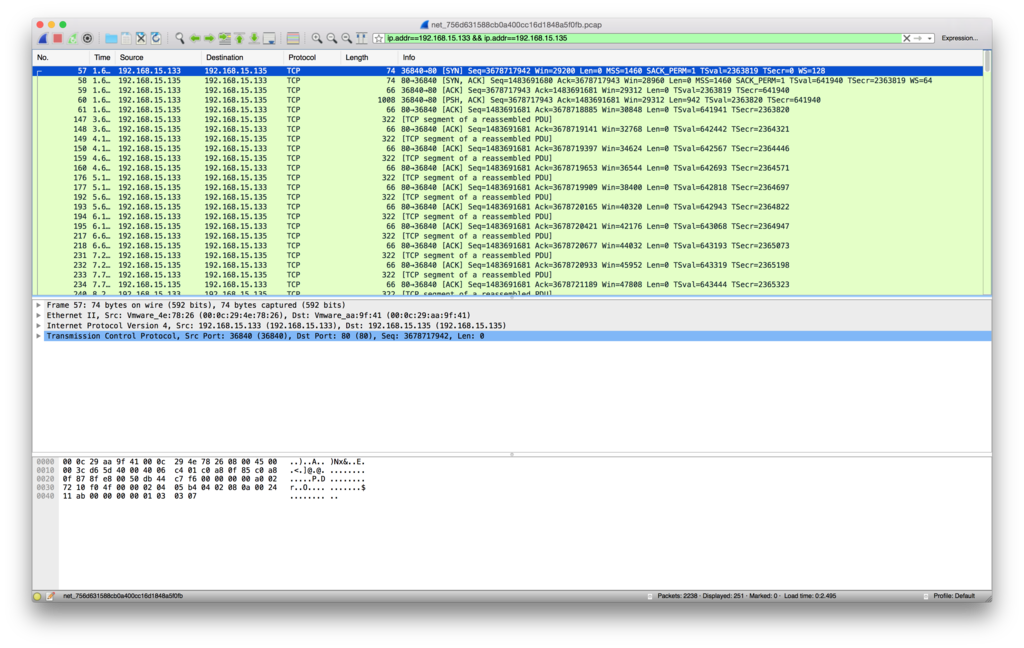Open the Expression builder
Screen dimensions: 1024x648
pyautogui.click(x=958, y=37)
